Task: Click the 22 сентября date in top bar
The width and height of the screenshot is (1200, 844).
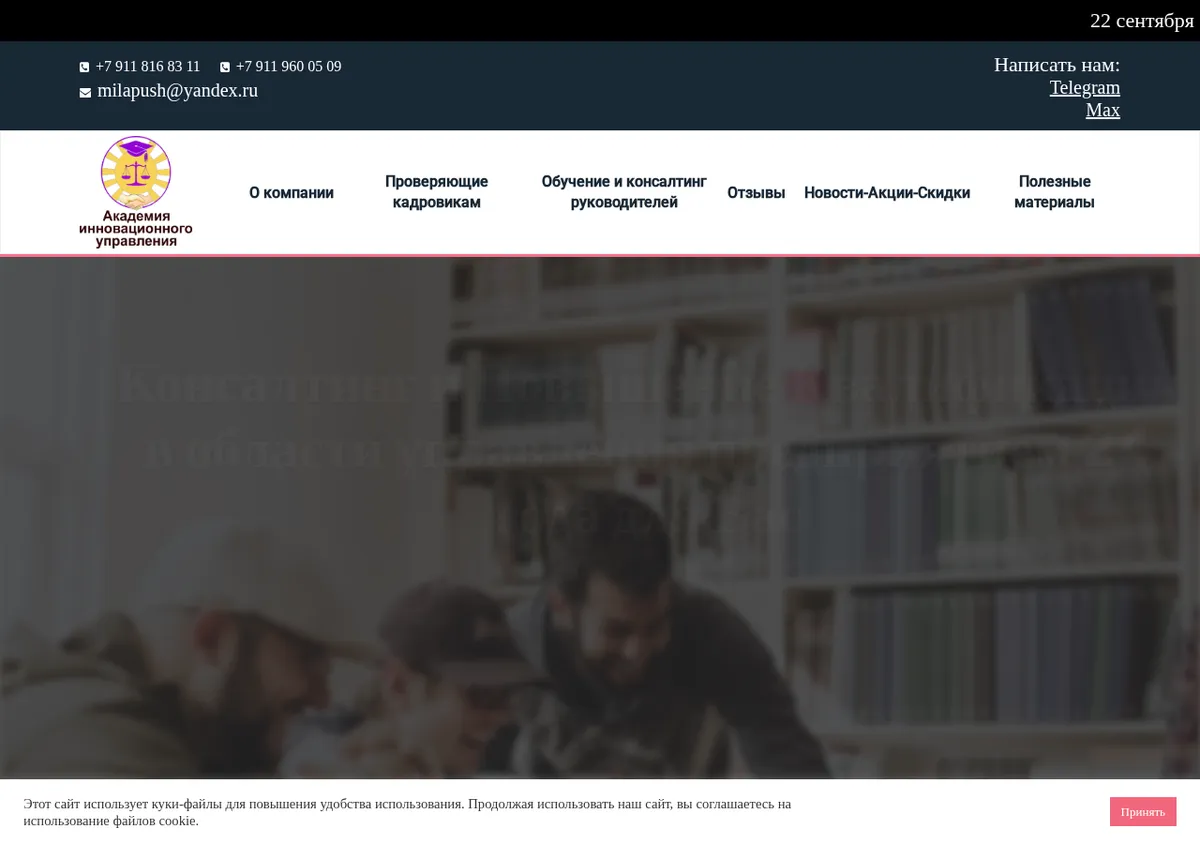Action: coord(1142,21)
